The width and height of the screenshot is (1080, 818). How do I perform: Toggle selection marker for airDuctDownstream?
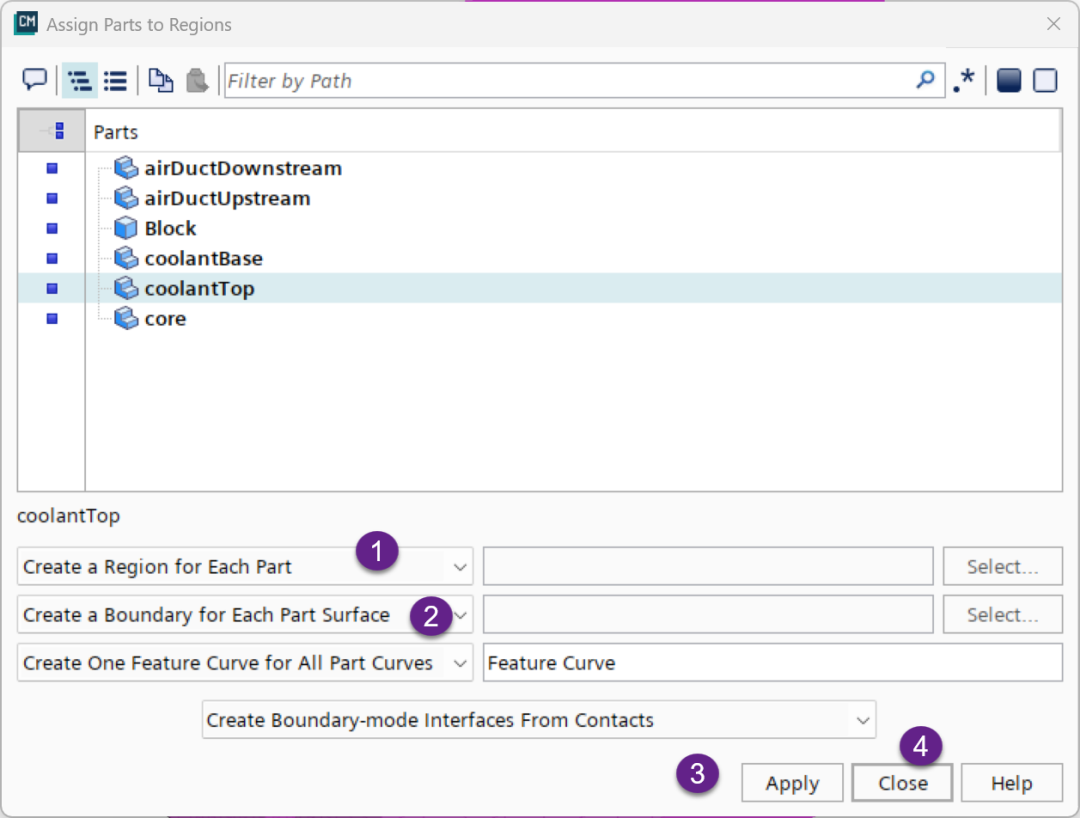(x=52, y=168)
